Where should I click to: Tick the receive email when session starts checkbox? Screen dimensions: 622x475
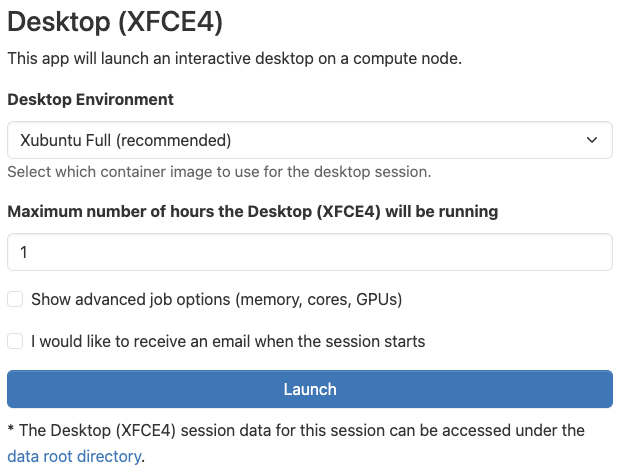[x=15, y=341]
